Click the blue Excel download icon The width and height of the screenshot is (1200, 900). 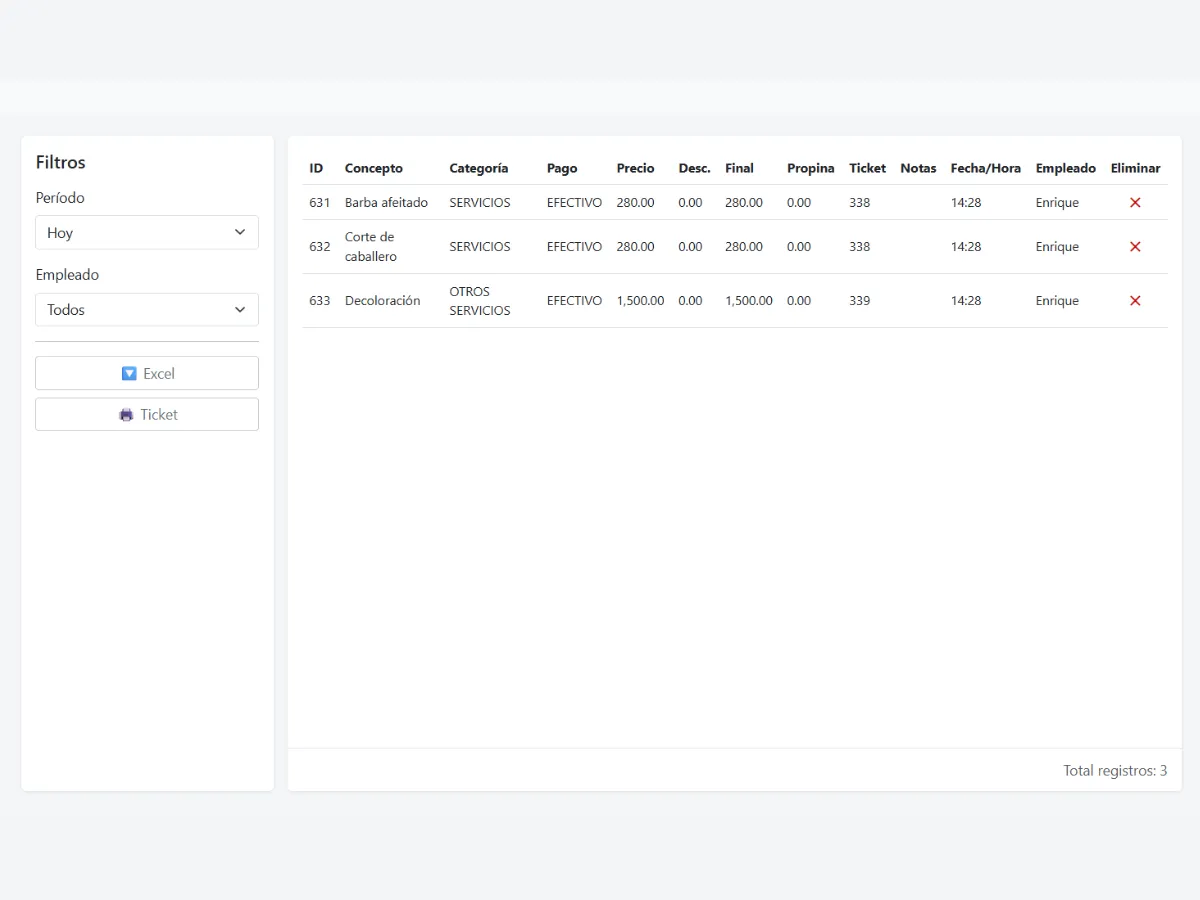pos(129,373)
